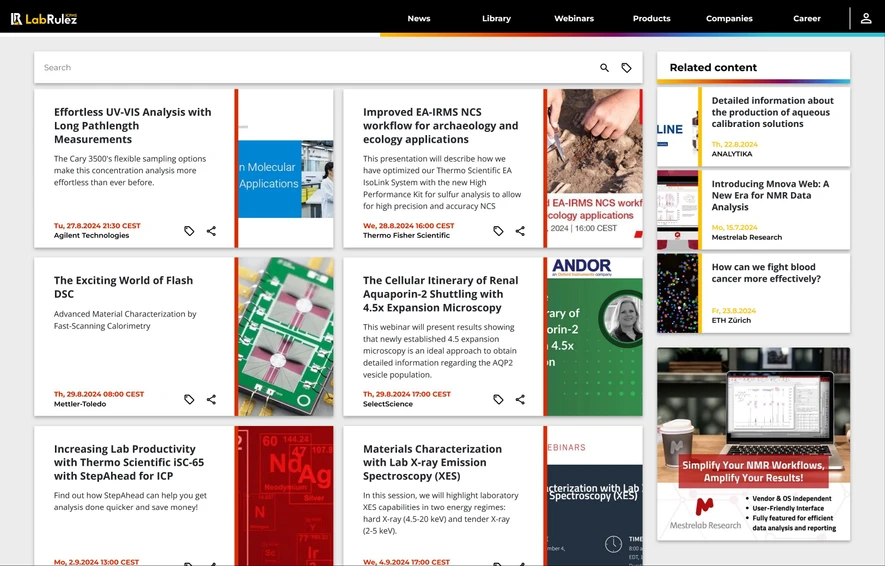The image size is (885, 566).
Task: Click tag icon on Exciting World of Flash DSC card
Action: point(189,400)
